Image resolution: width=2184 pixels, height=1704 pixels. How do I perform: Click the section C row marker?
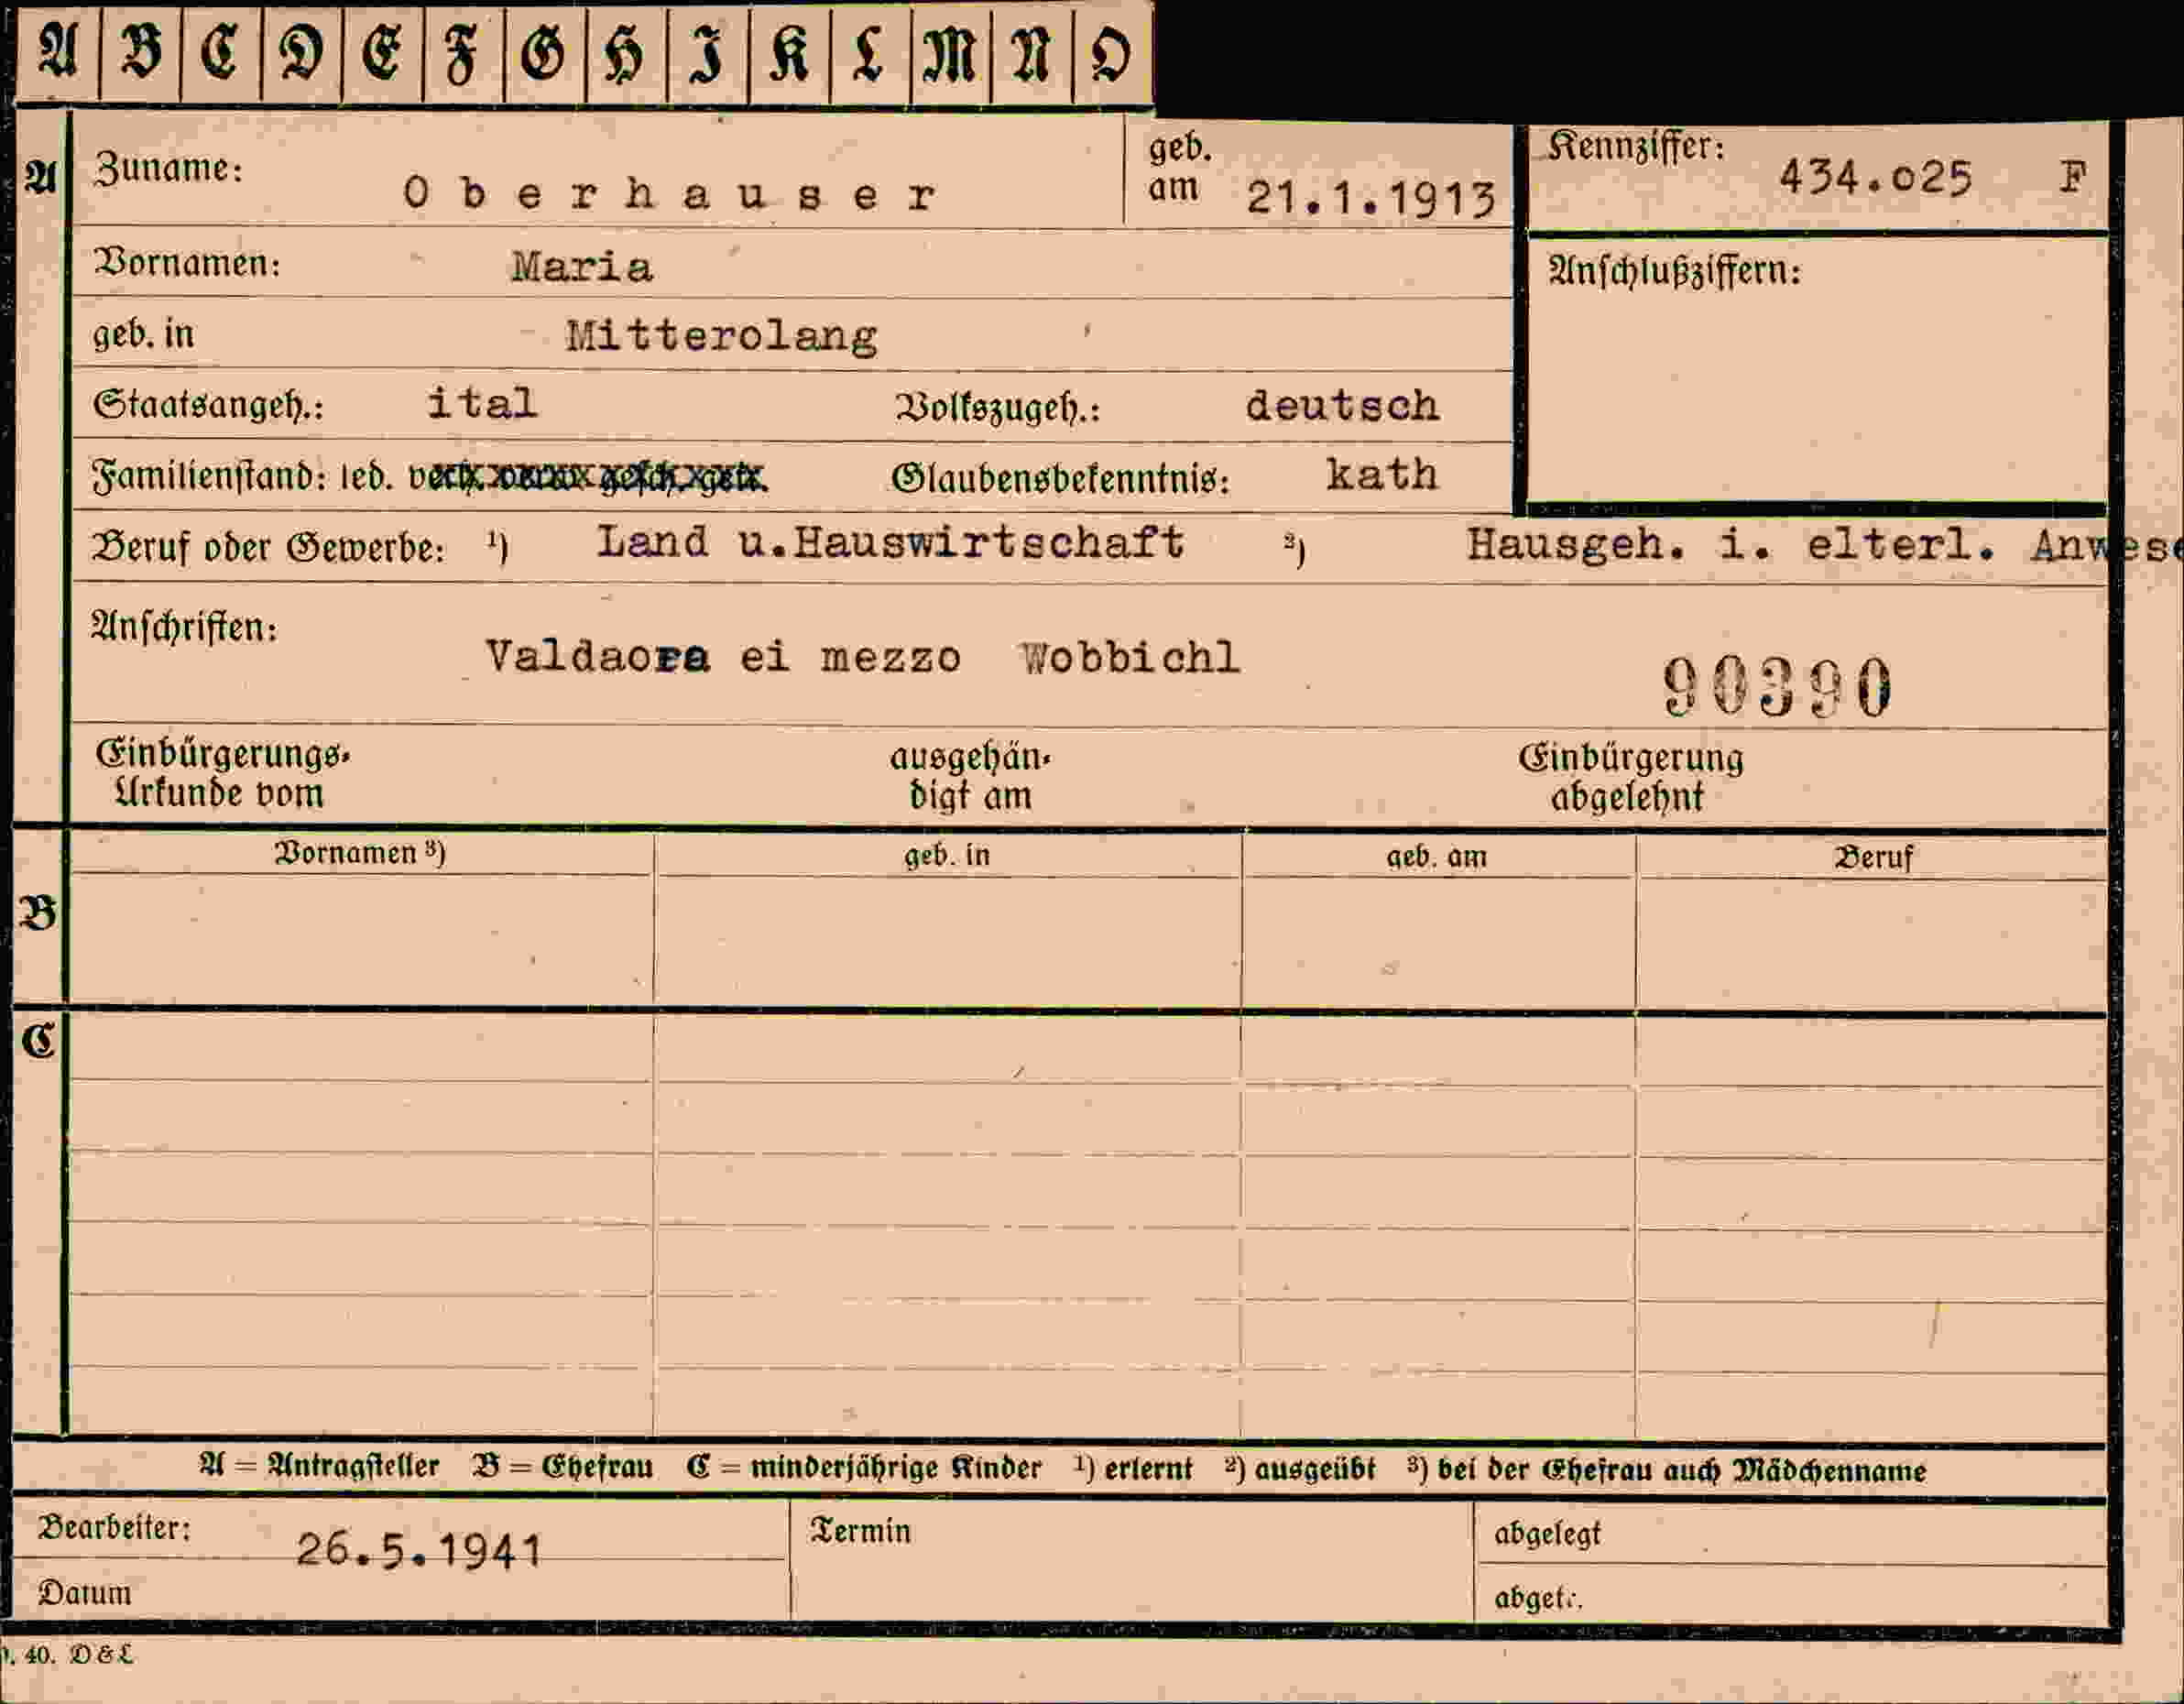39,1041
